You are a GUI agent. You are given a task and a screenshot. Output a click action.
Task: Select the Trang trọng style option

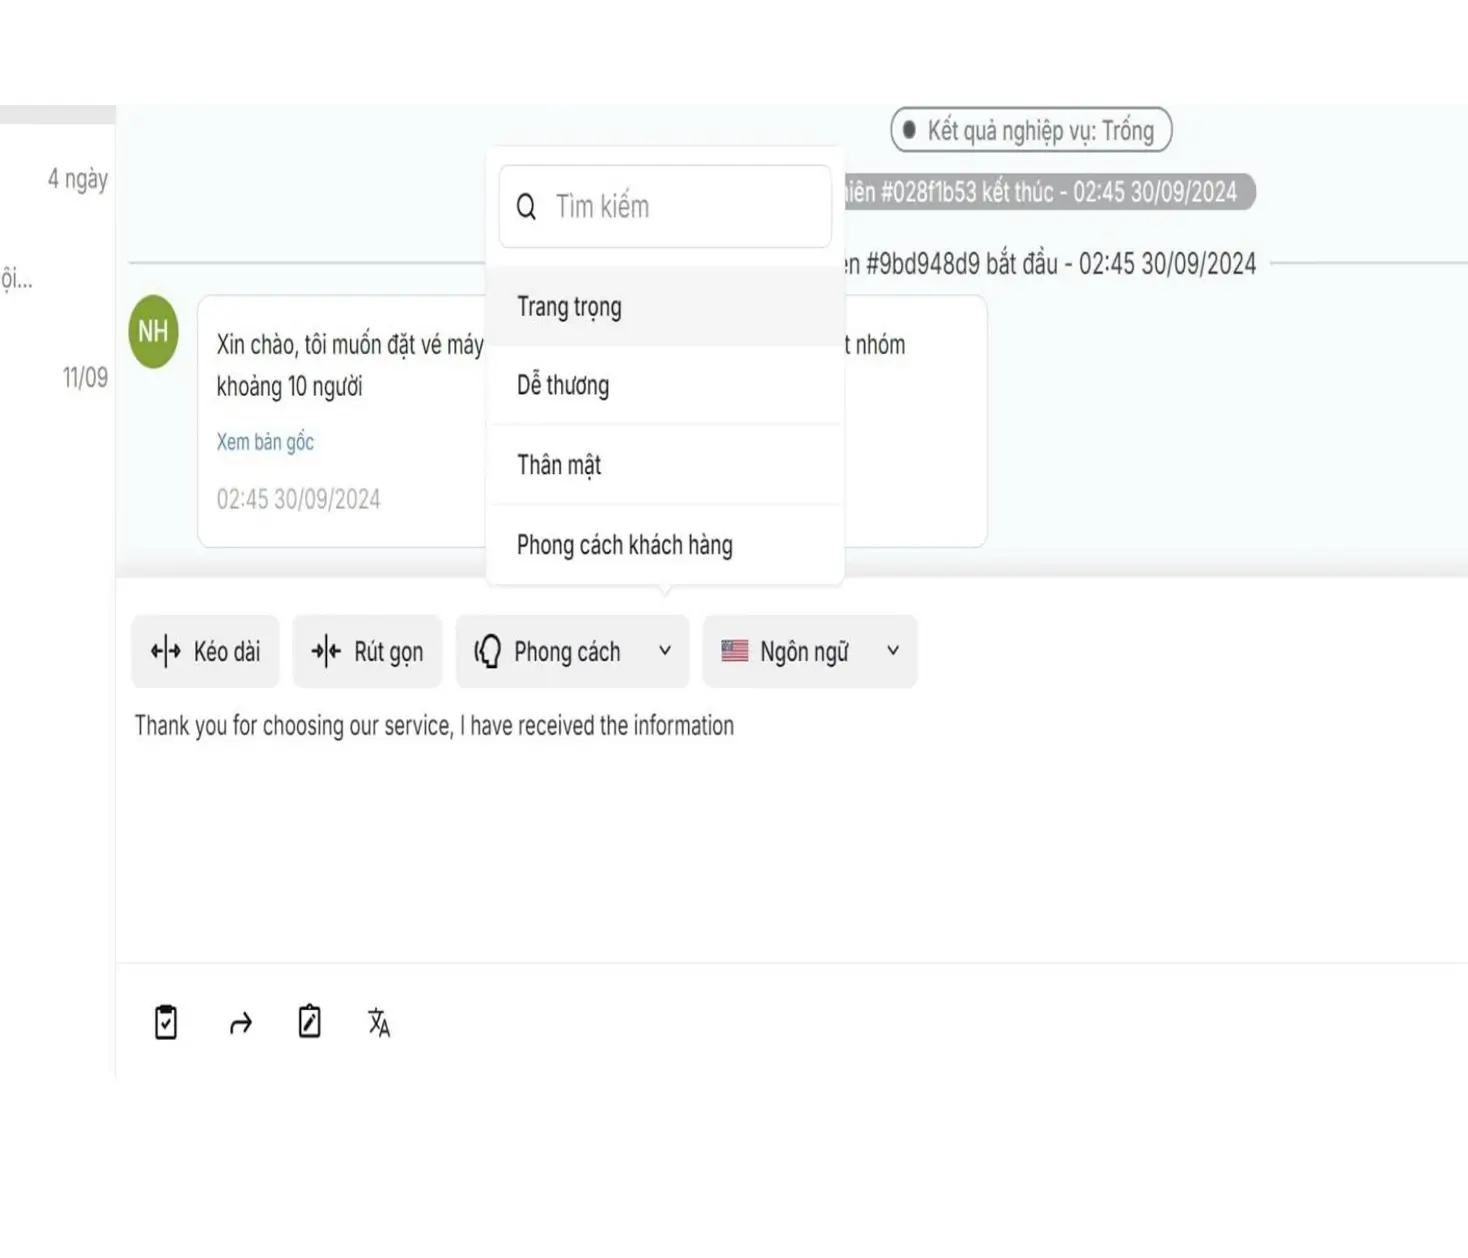tap(569, 307)
